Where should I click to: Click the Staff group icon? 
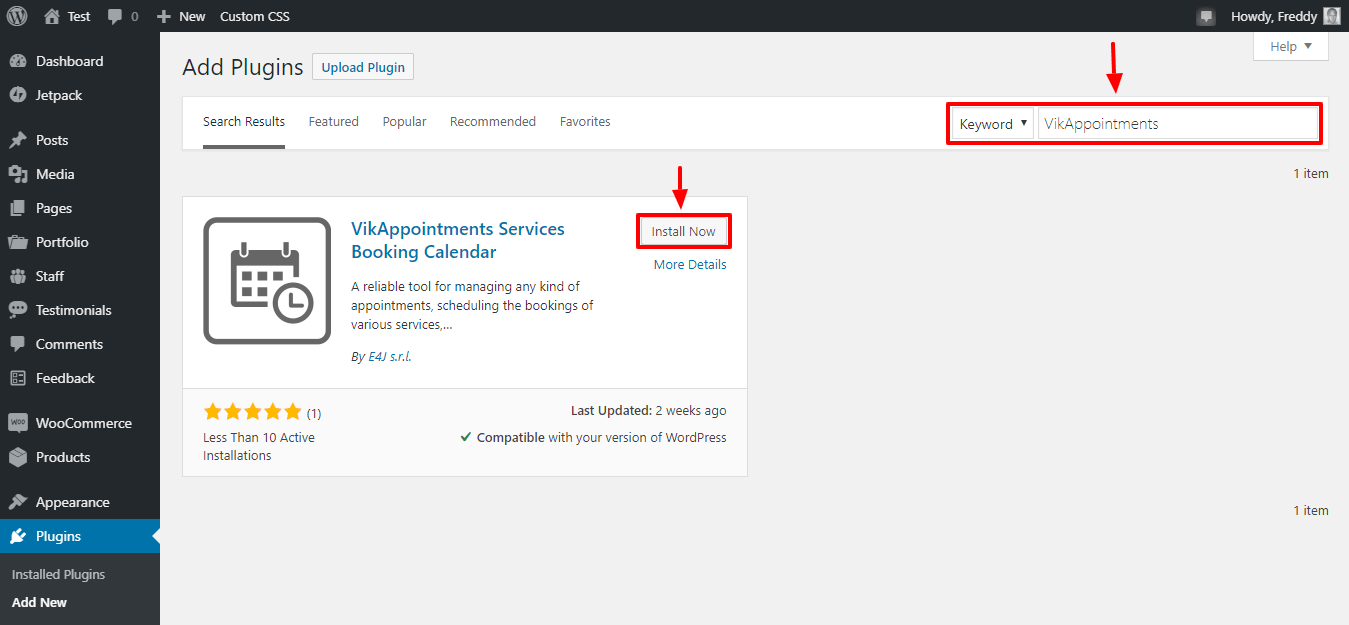18,276
